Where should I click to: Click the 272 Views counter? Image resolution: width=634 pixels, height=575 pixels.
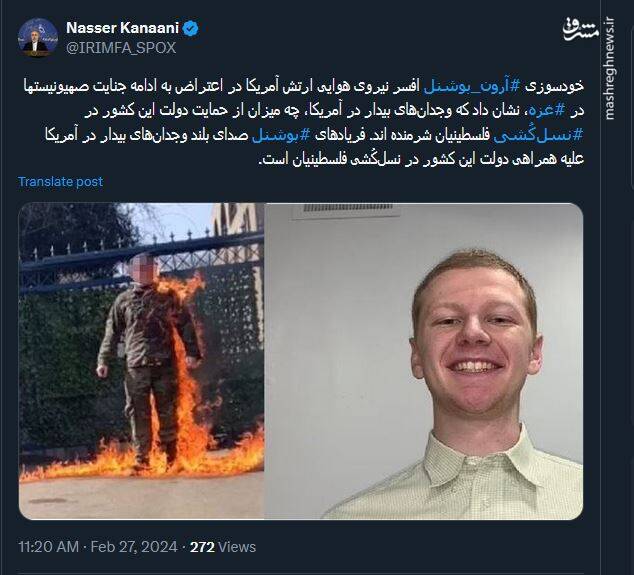pyautogui.click(x=223, y=547)
